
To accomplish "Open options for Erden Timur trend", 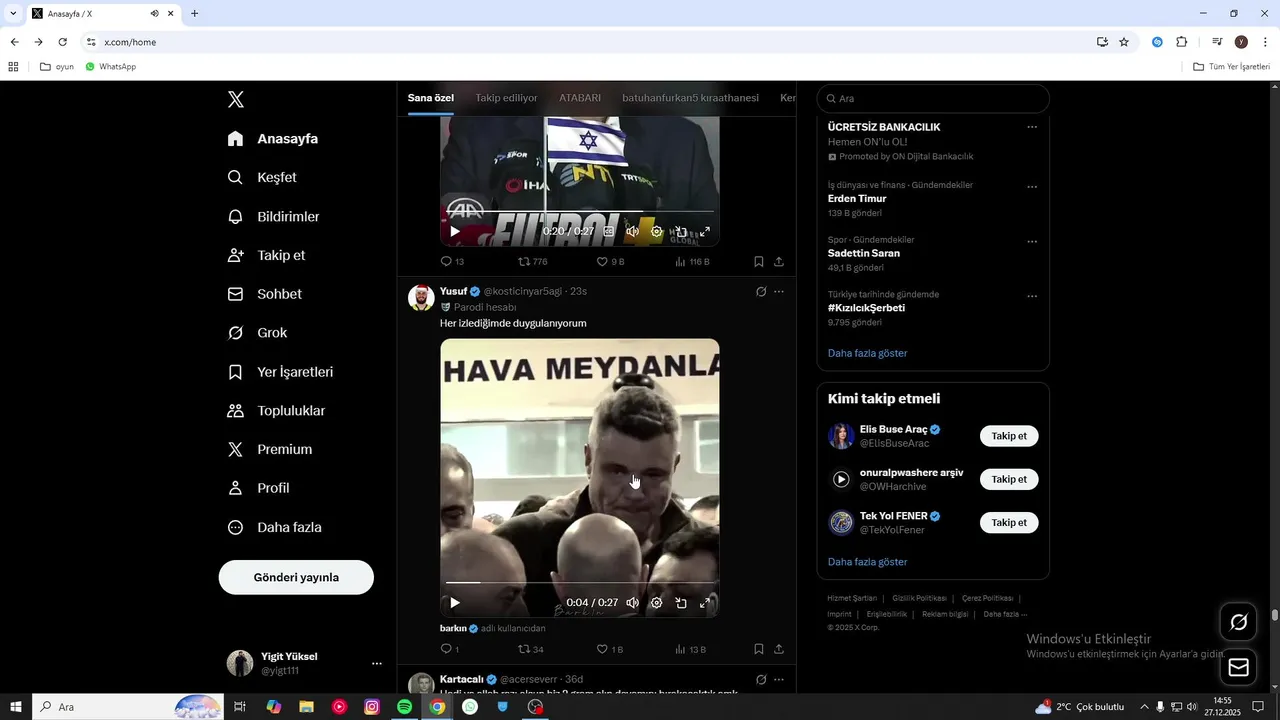I will pos(1032,187).
